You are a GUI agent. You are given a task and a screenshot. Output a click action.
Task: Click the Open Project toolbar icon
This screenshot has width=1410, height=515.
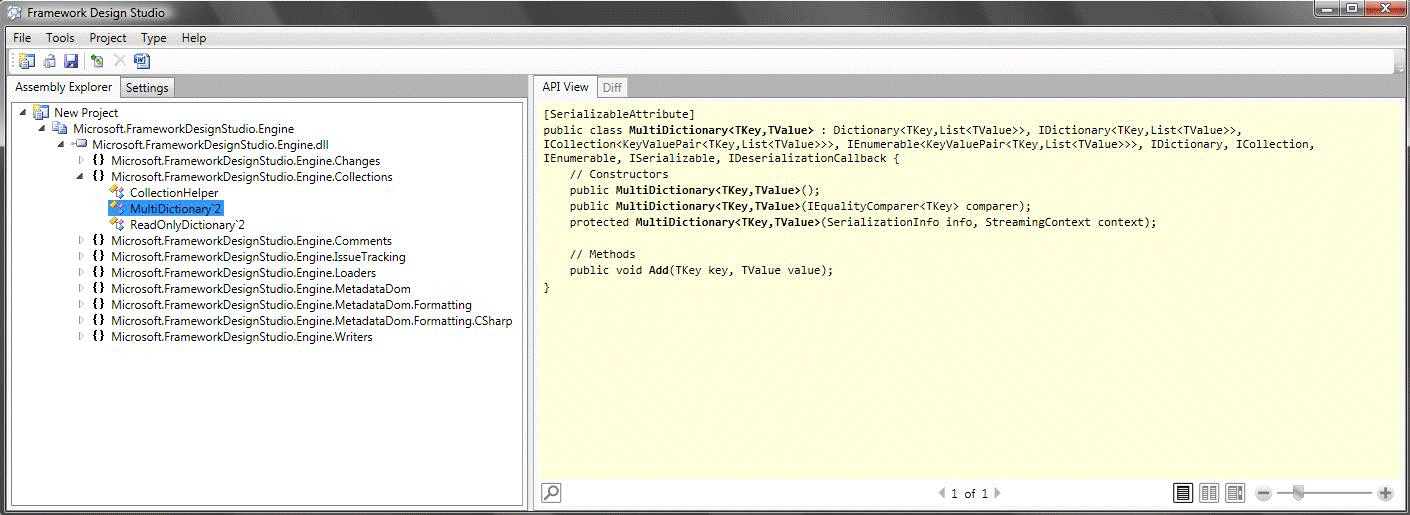point(49,62)
